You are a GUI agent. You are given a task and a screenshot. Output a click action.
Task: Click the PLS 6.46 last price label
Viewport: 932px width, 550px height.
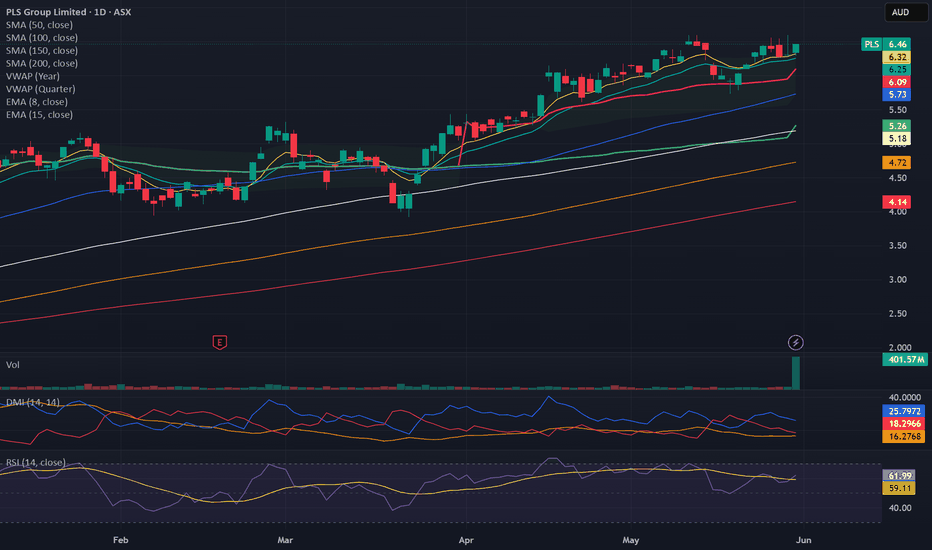(x=886, y=45)
